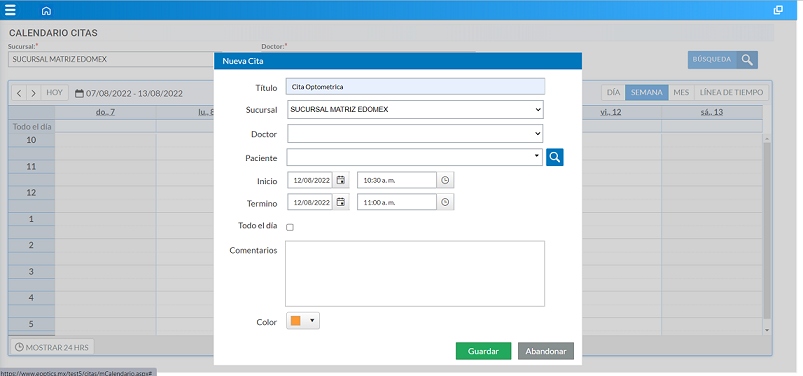Open Inicio time clock picker
This screenshot has width=803, height=376.
[x=445, y=180]
